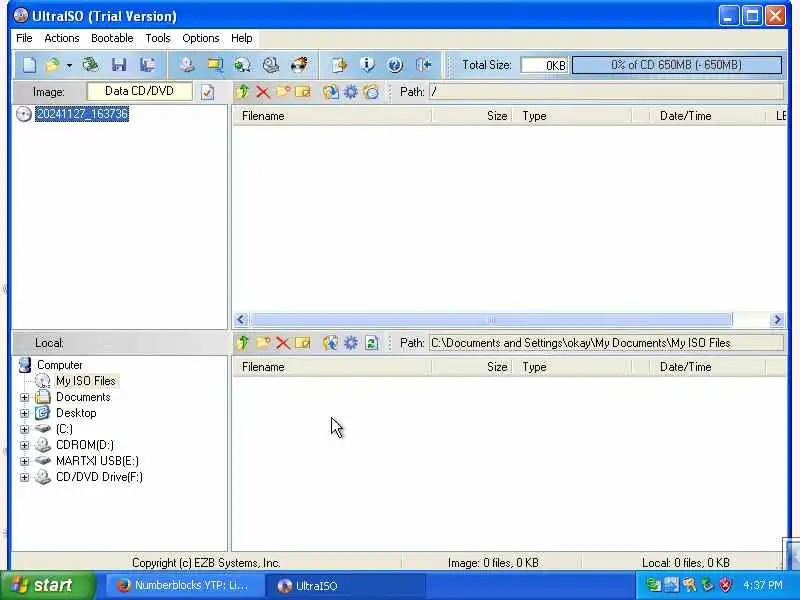Click the Total Size 0KB field
Screen dimensions: 800x600
544,65
